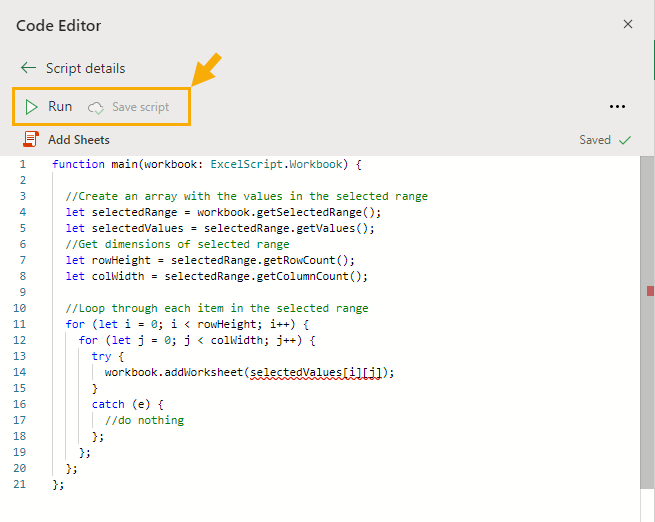Image resolution: width=655 pixels, height=522 pixels.
Task: Click 'i++' on line 11
Action: coord(279,324)
